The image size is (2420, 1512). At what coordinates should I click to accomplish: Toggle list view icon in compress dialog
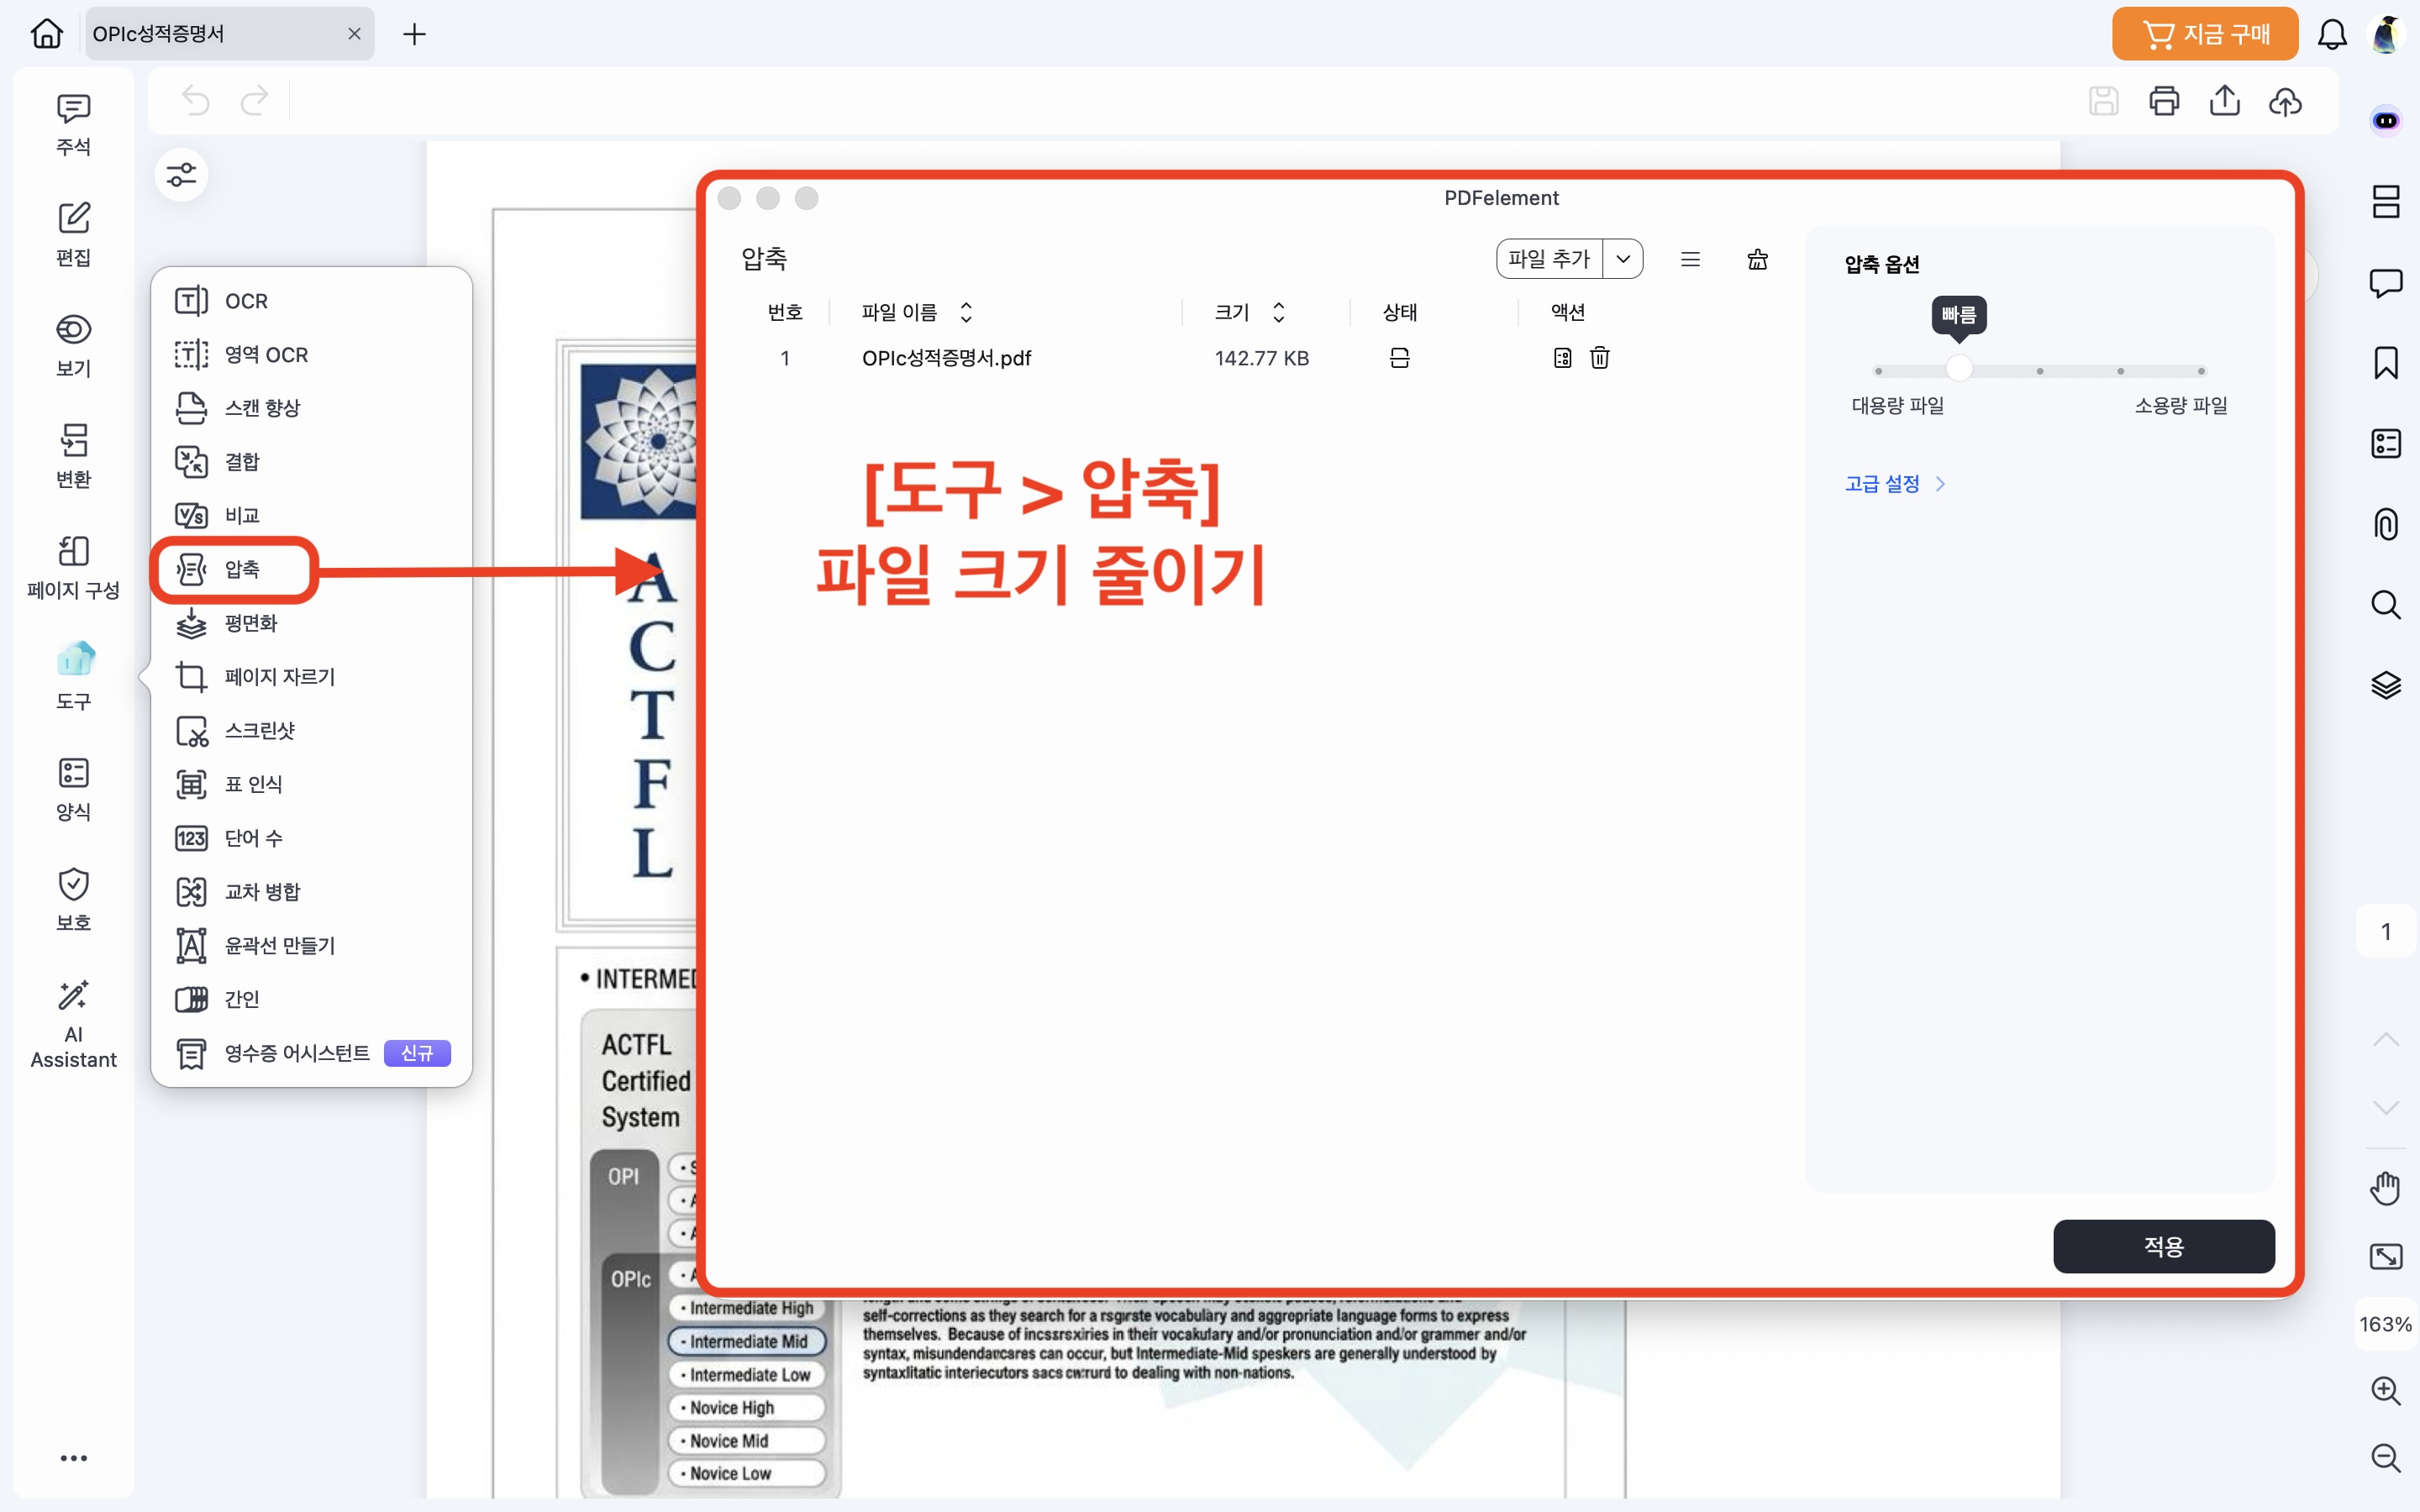(x=1690, y=260)
